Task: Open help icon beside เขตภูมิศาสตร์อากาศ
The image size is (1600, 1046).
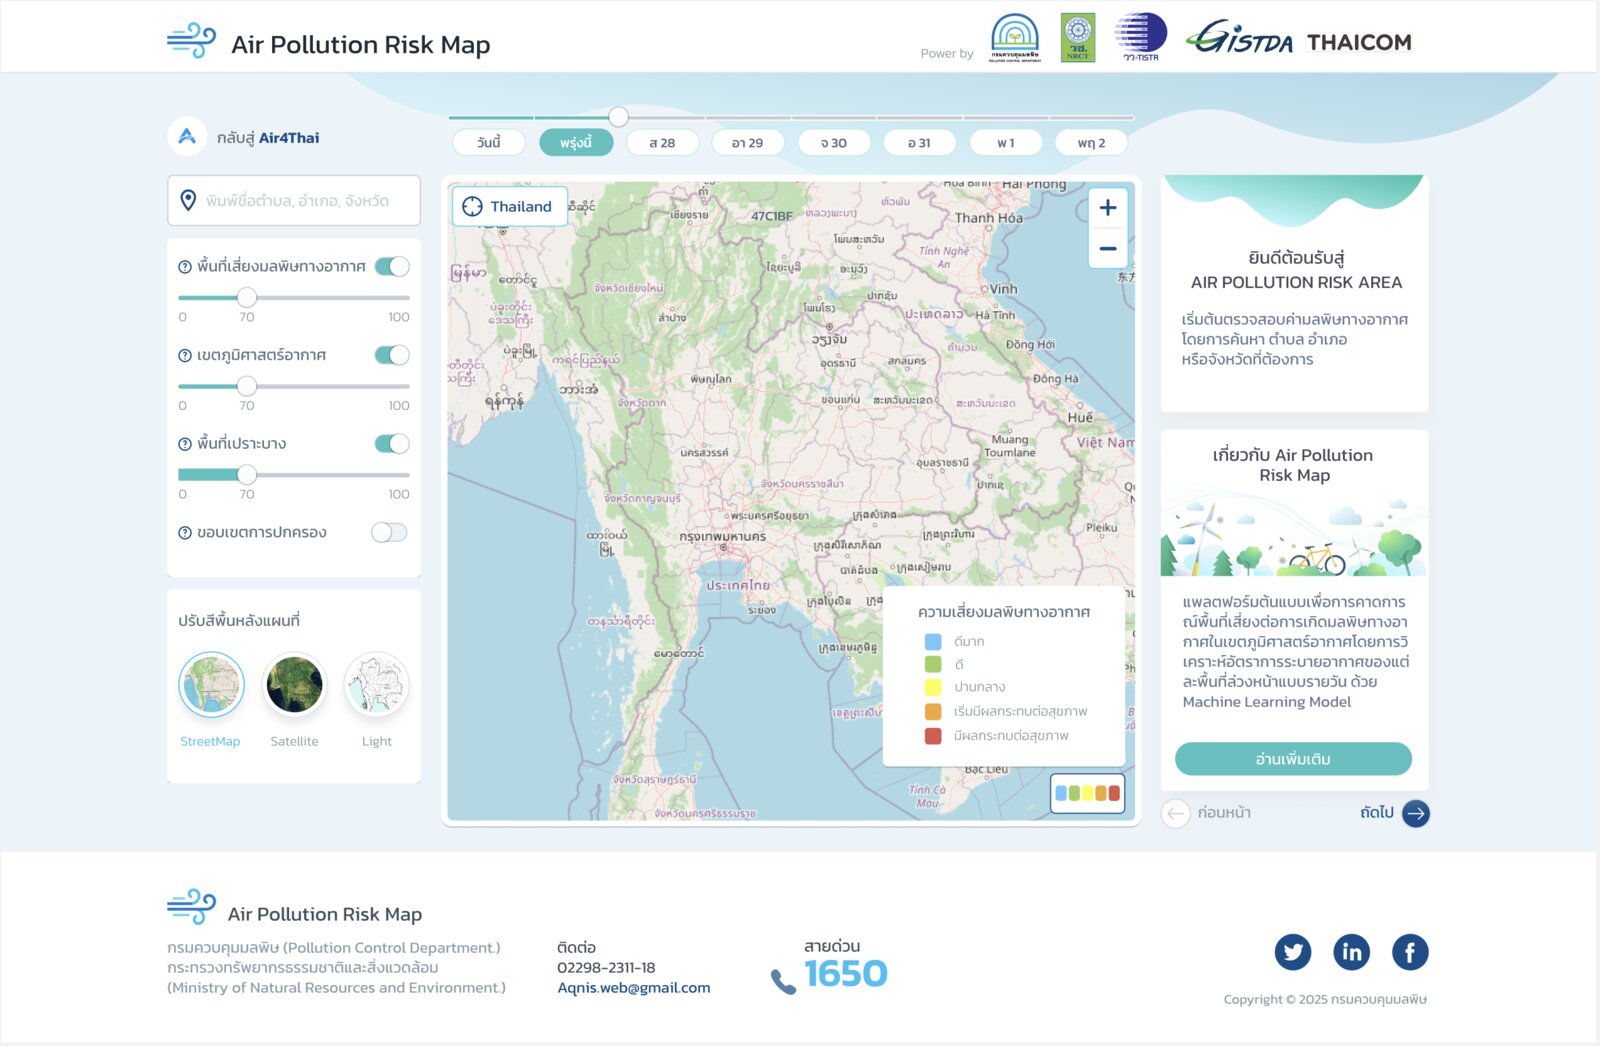Action: (x=185, y=356)
